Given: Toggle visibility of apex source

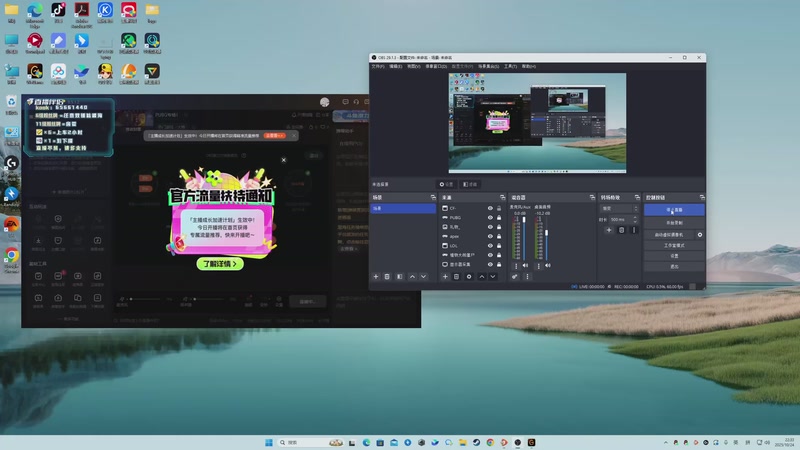Looking at the screenshot, I should 490,236.
